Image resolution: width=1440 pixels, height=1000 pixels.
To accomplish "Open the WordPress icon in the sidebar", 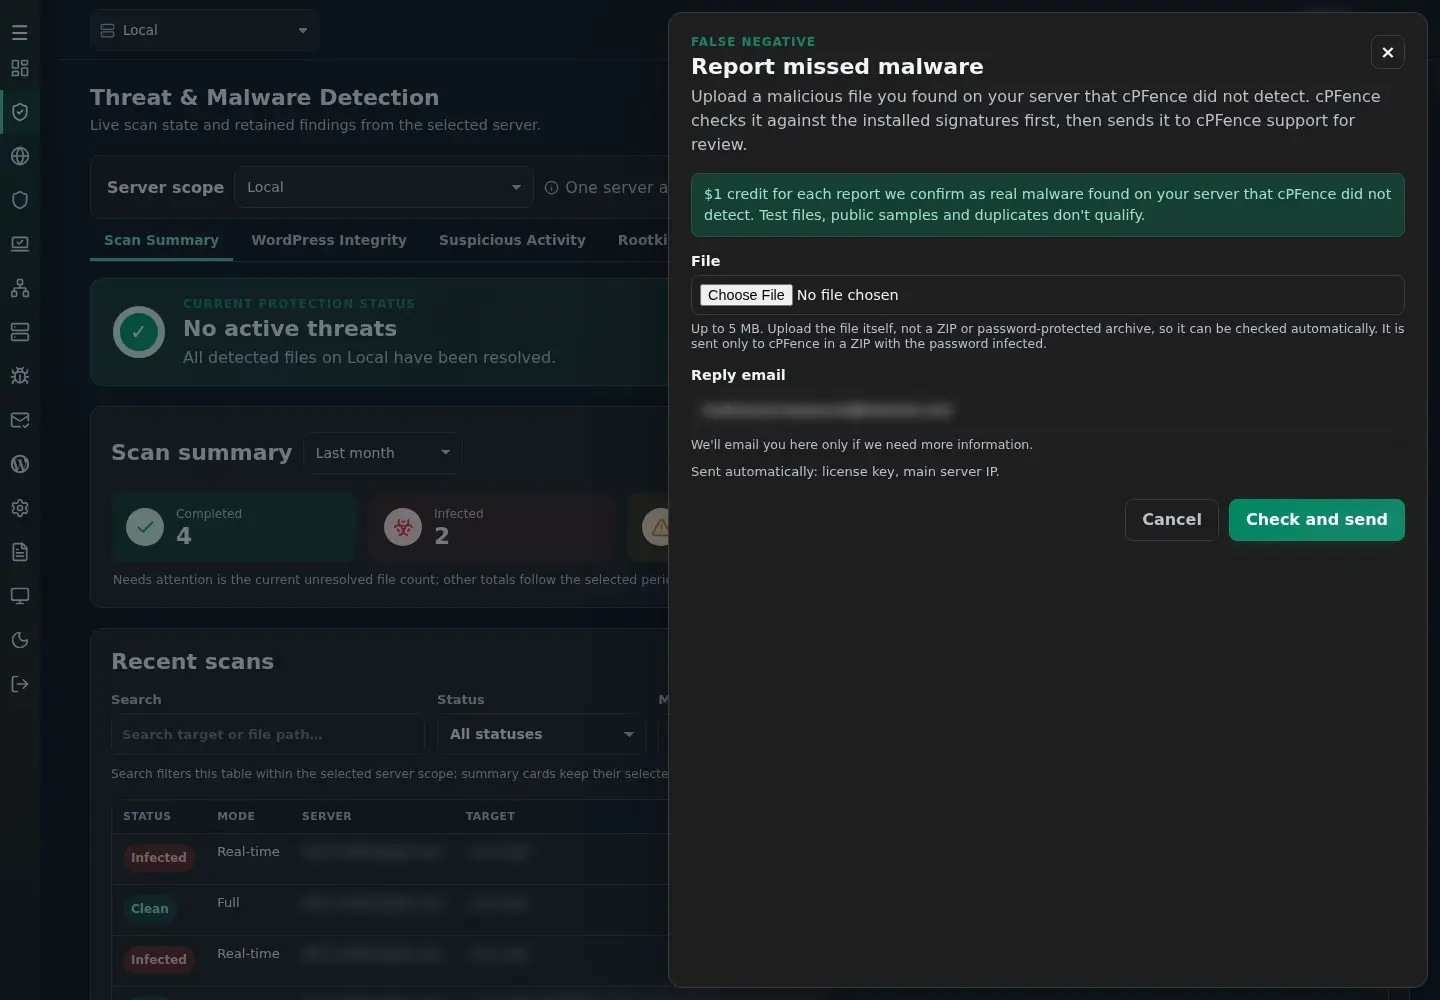I will 20,464.
